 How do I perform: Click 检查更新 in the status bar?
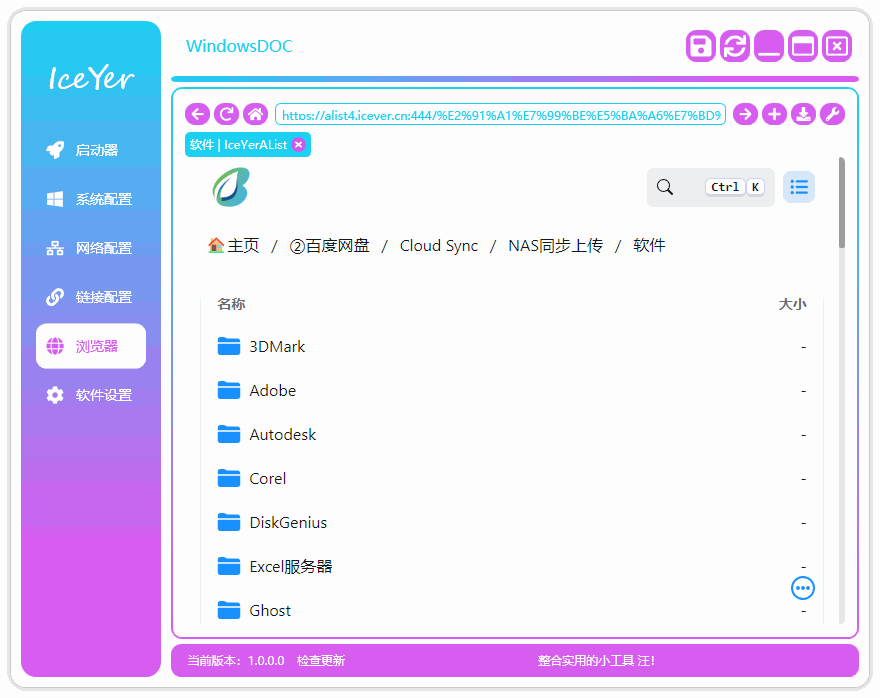click(320, 660)
